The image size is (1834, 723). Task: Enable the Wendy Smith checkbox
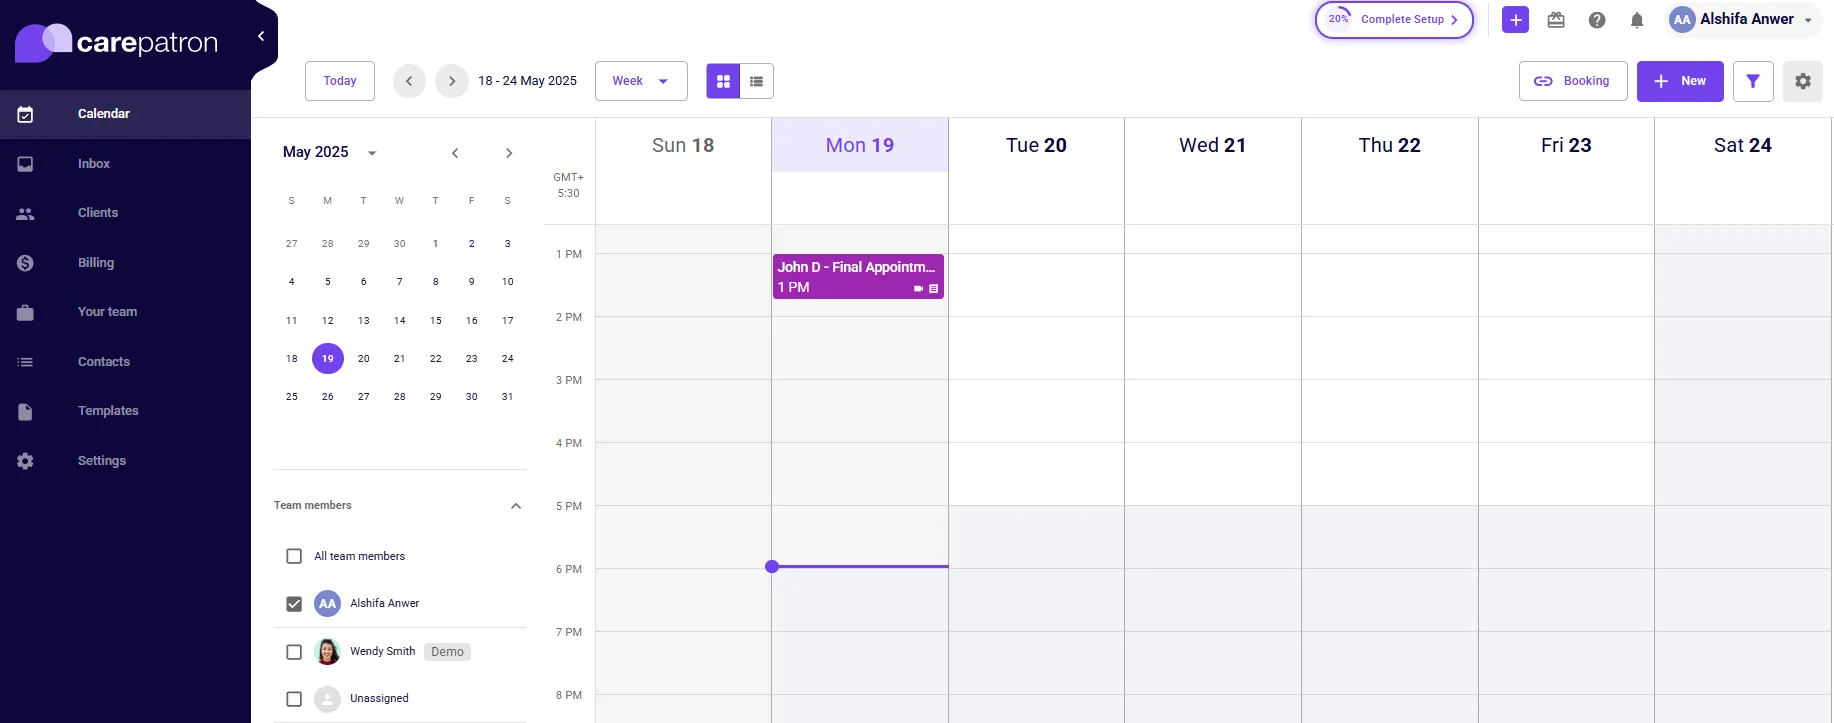tap(294, 652)
